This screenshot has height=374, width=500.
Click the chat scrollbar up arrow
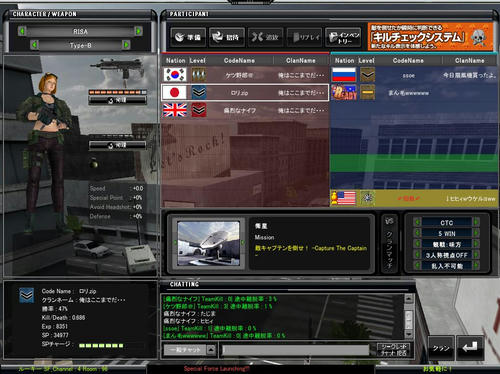[409, 299]
